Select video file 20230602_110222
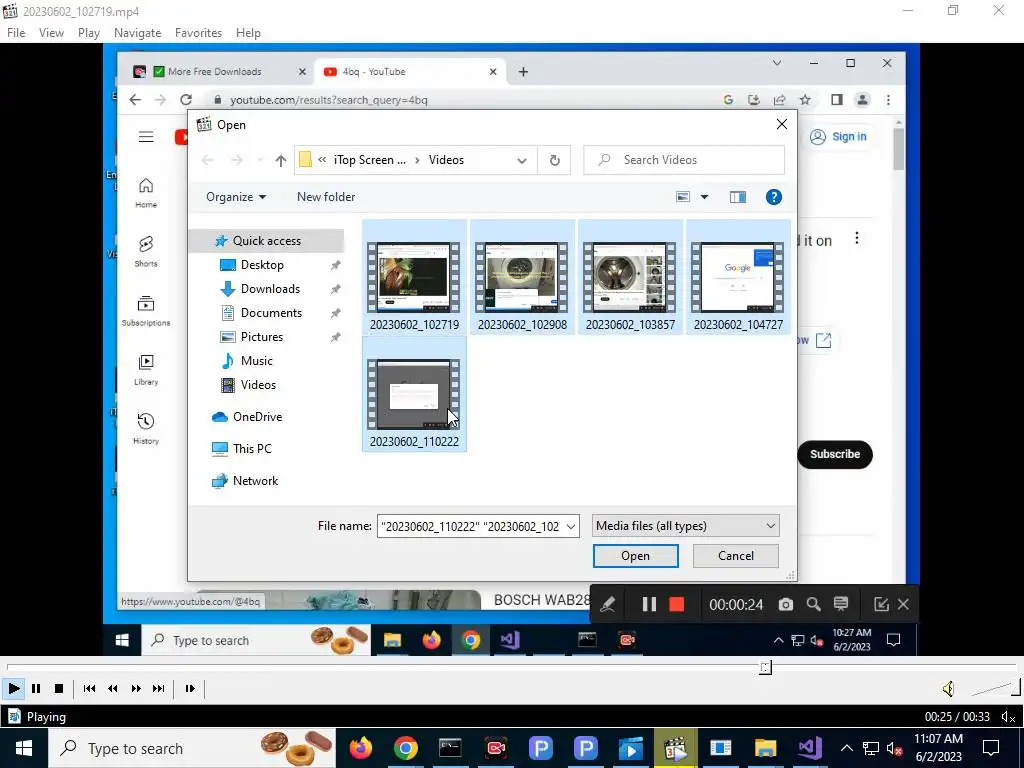 coord(414,394)
